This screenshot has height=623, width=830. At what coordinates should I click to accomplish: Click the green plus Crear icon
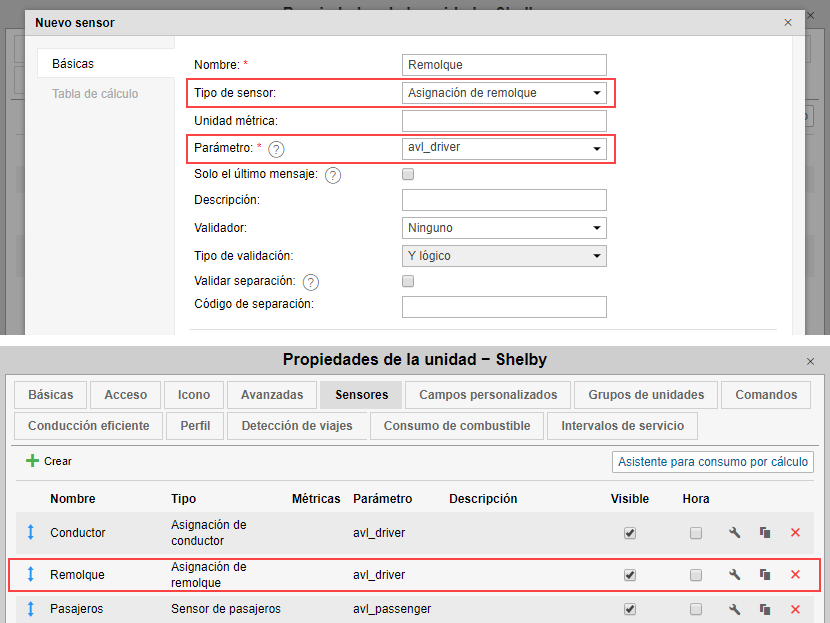[32, 461]
